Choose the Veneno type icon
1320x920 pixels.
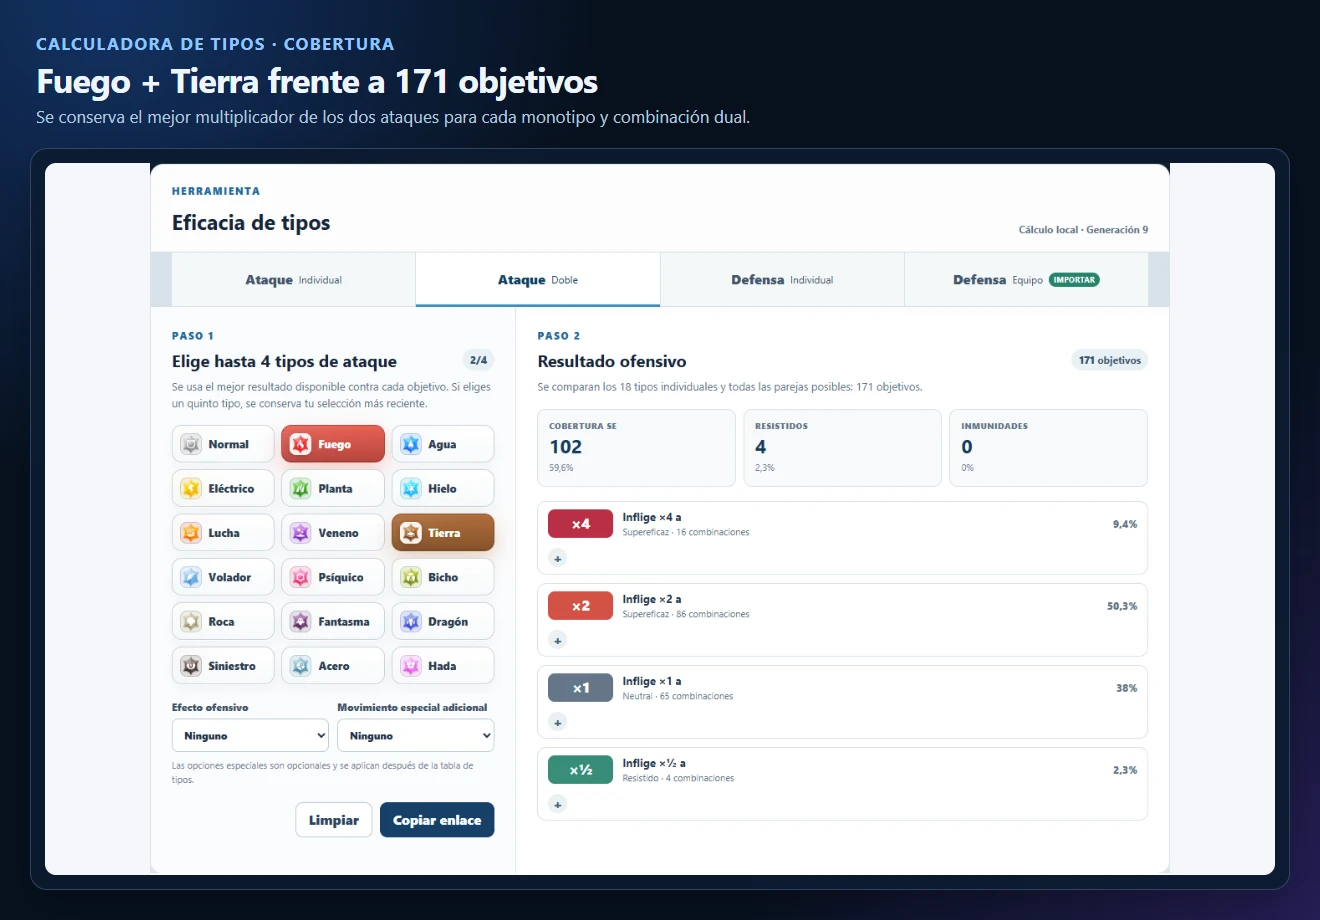click(x=301, y=533)
